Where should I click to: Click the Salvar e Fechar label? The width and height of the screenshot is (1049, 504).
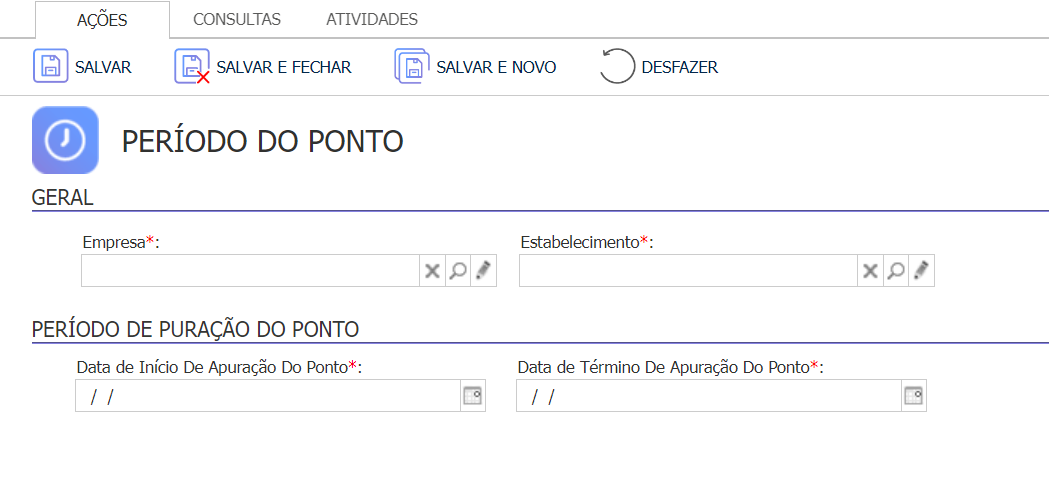tap(284, 68)
